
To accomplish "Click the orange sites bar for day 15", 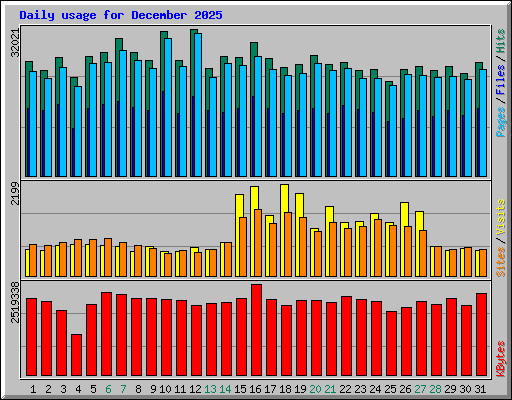I will point(243,247).
